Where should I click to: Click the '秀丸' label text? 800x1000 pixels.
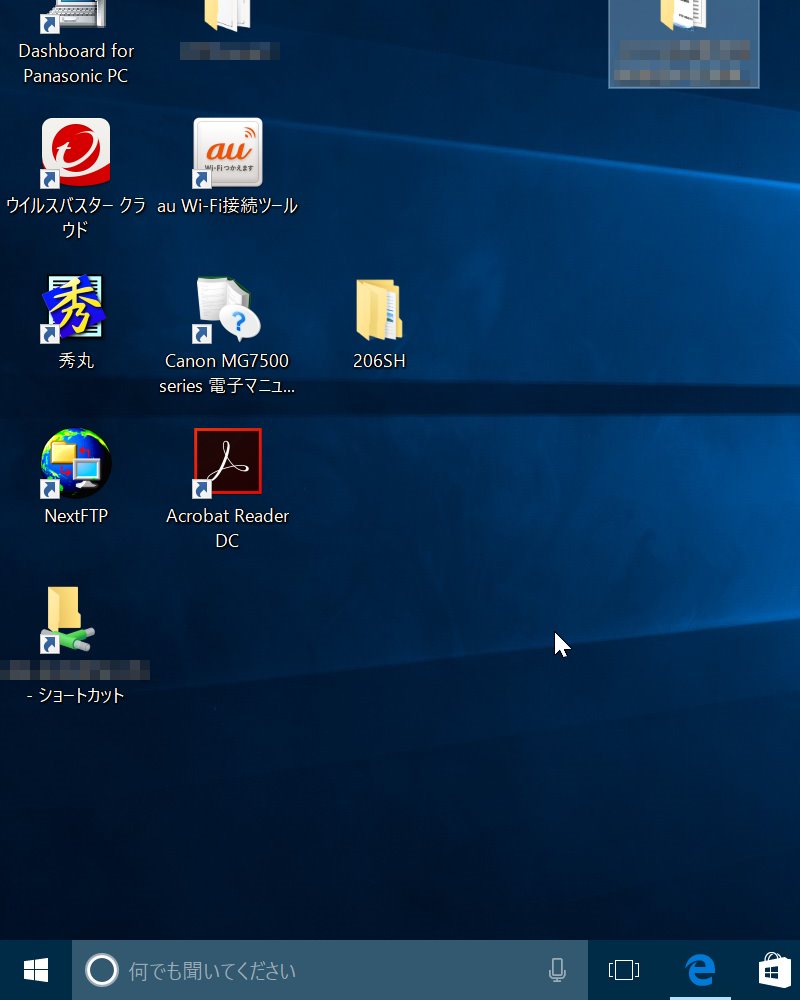pos(76,361)
